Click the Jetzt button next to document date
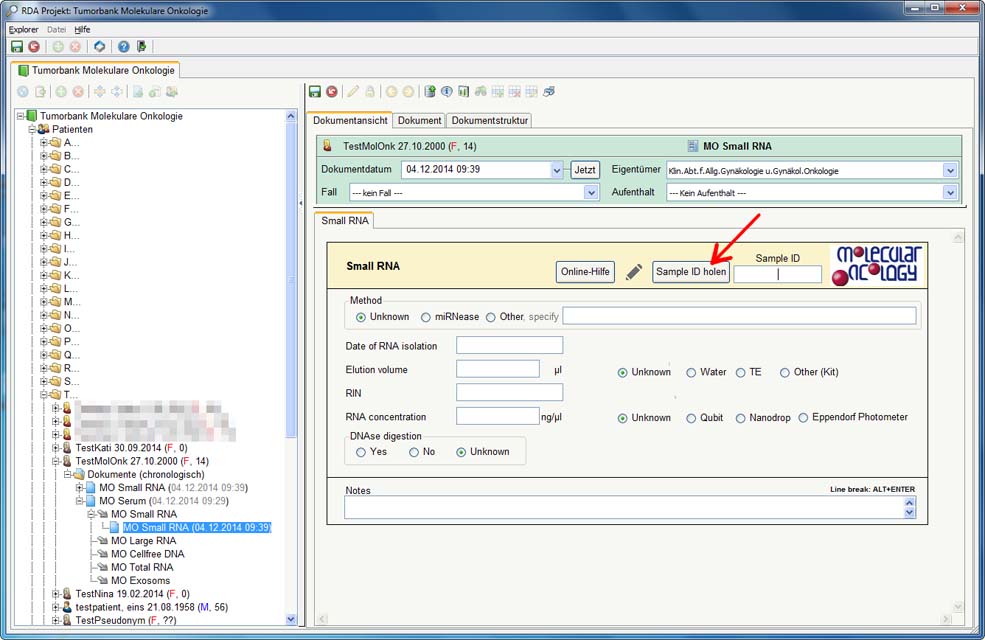 point(585,171)
